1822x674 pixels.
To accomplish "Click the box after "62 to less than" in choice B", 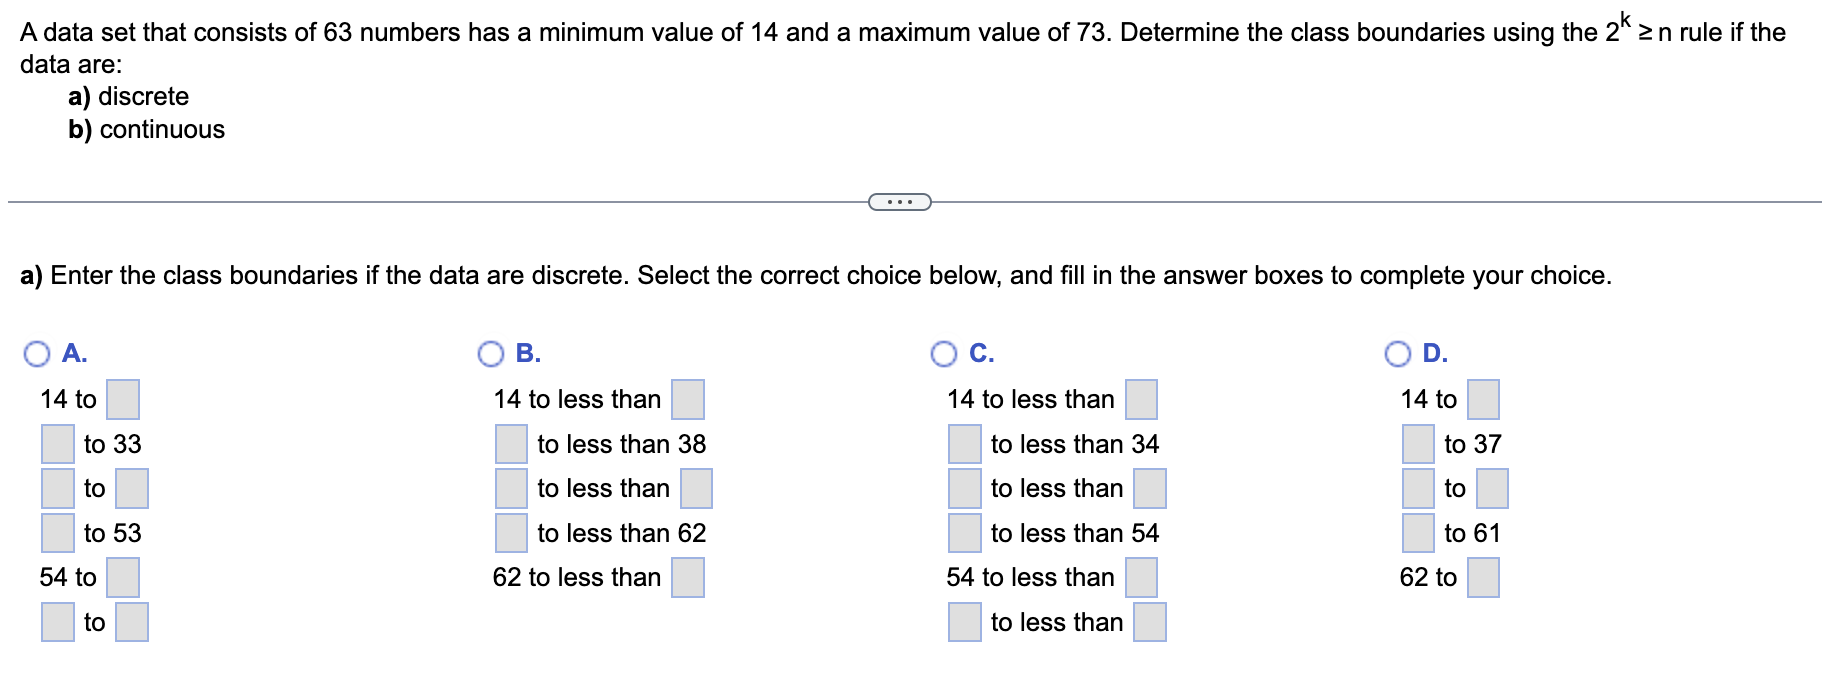I will [x=688, y=577].
